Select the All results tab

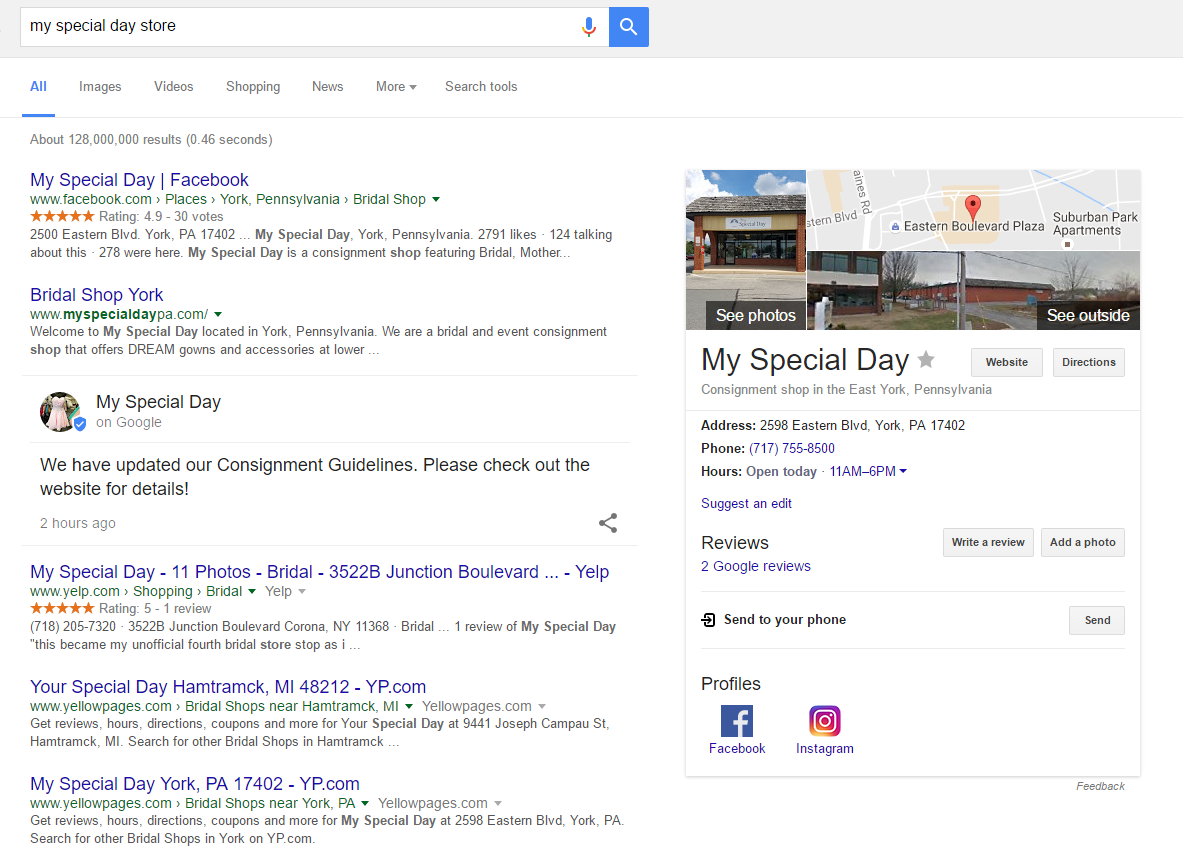point(38,87)
